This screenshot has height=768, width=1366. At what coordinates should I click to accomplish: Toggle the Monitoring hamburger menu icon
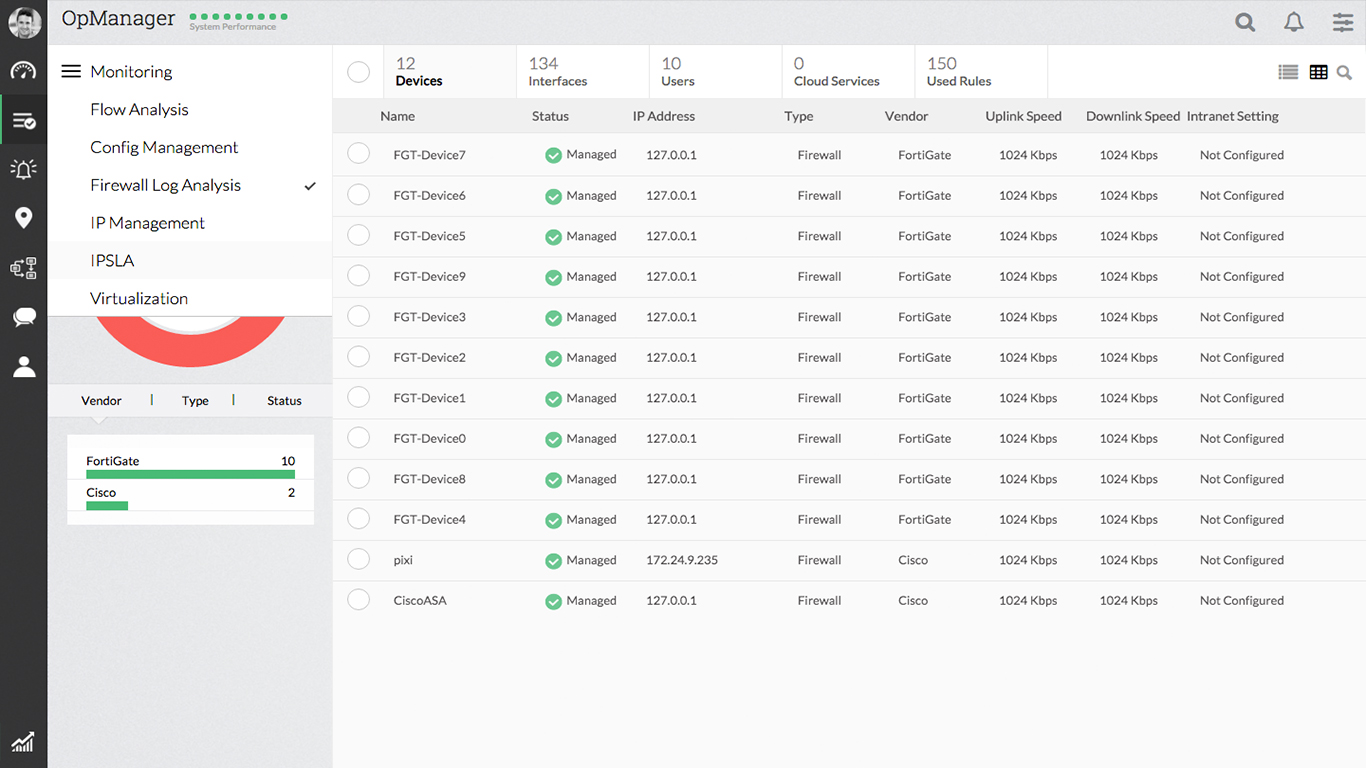pos(71,72)
